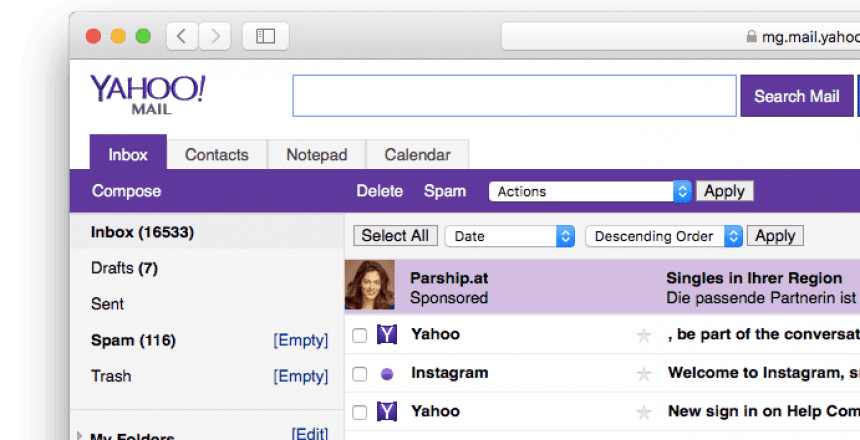Click Apply next to Descending Order
Image resolution: width=860 pixels, height=440 pixels.
click(775, 236)
